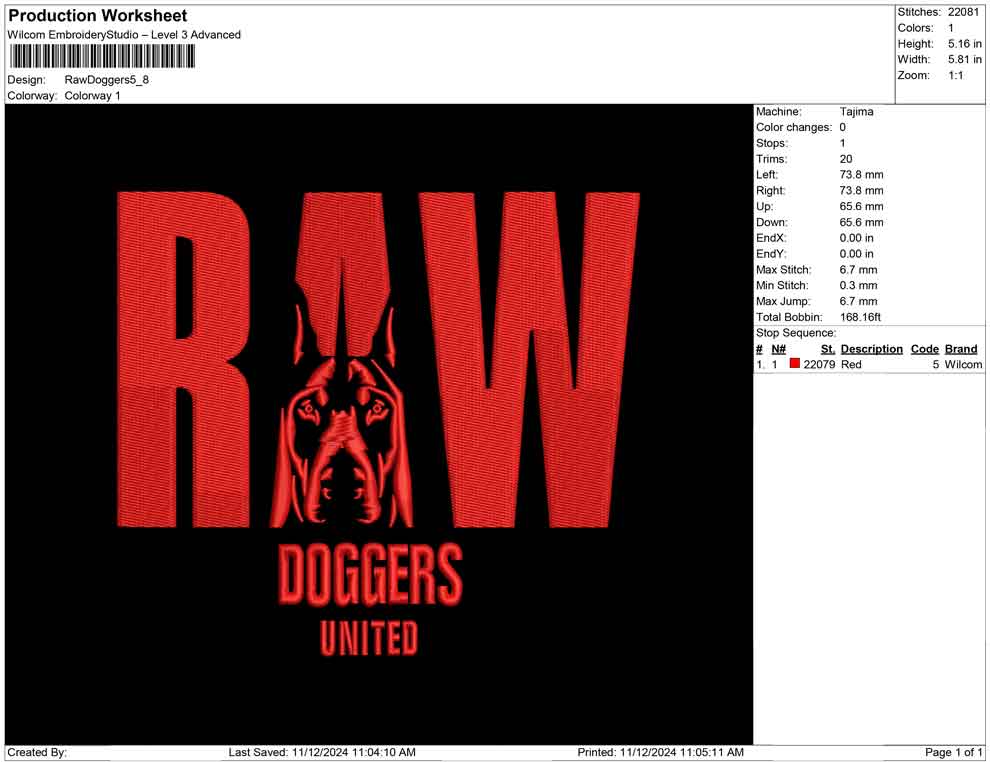Click the Height value 5.16 in
Viewport: 990px width, 762px height.
(x=964, y=44)
